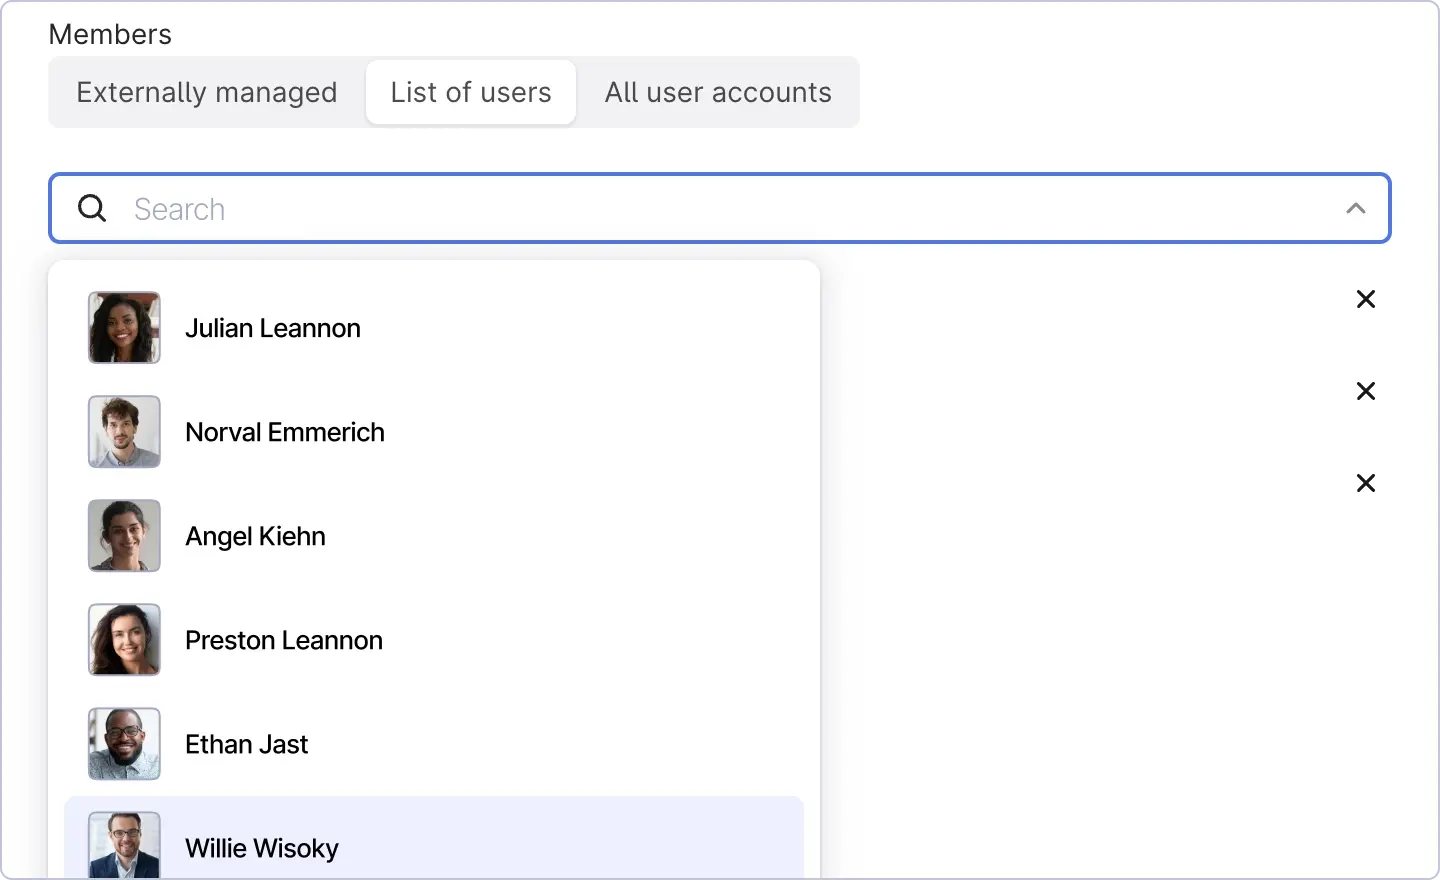Remove the third member with the lowest X
Screen dimensions: 1440x880
point(1366,483)
